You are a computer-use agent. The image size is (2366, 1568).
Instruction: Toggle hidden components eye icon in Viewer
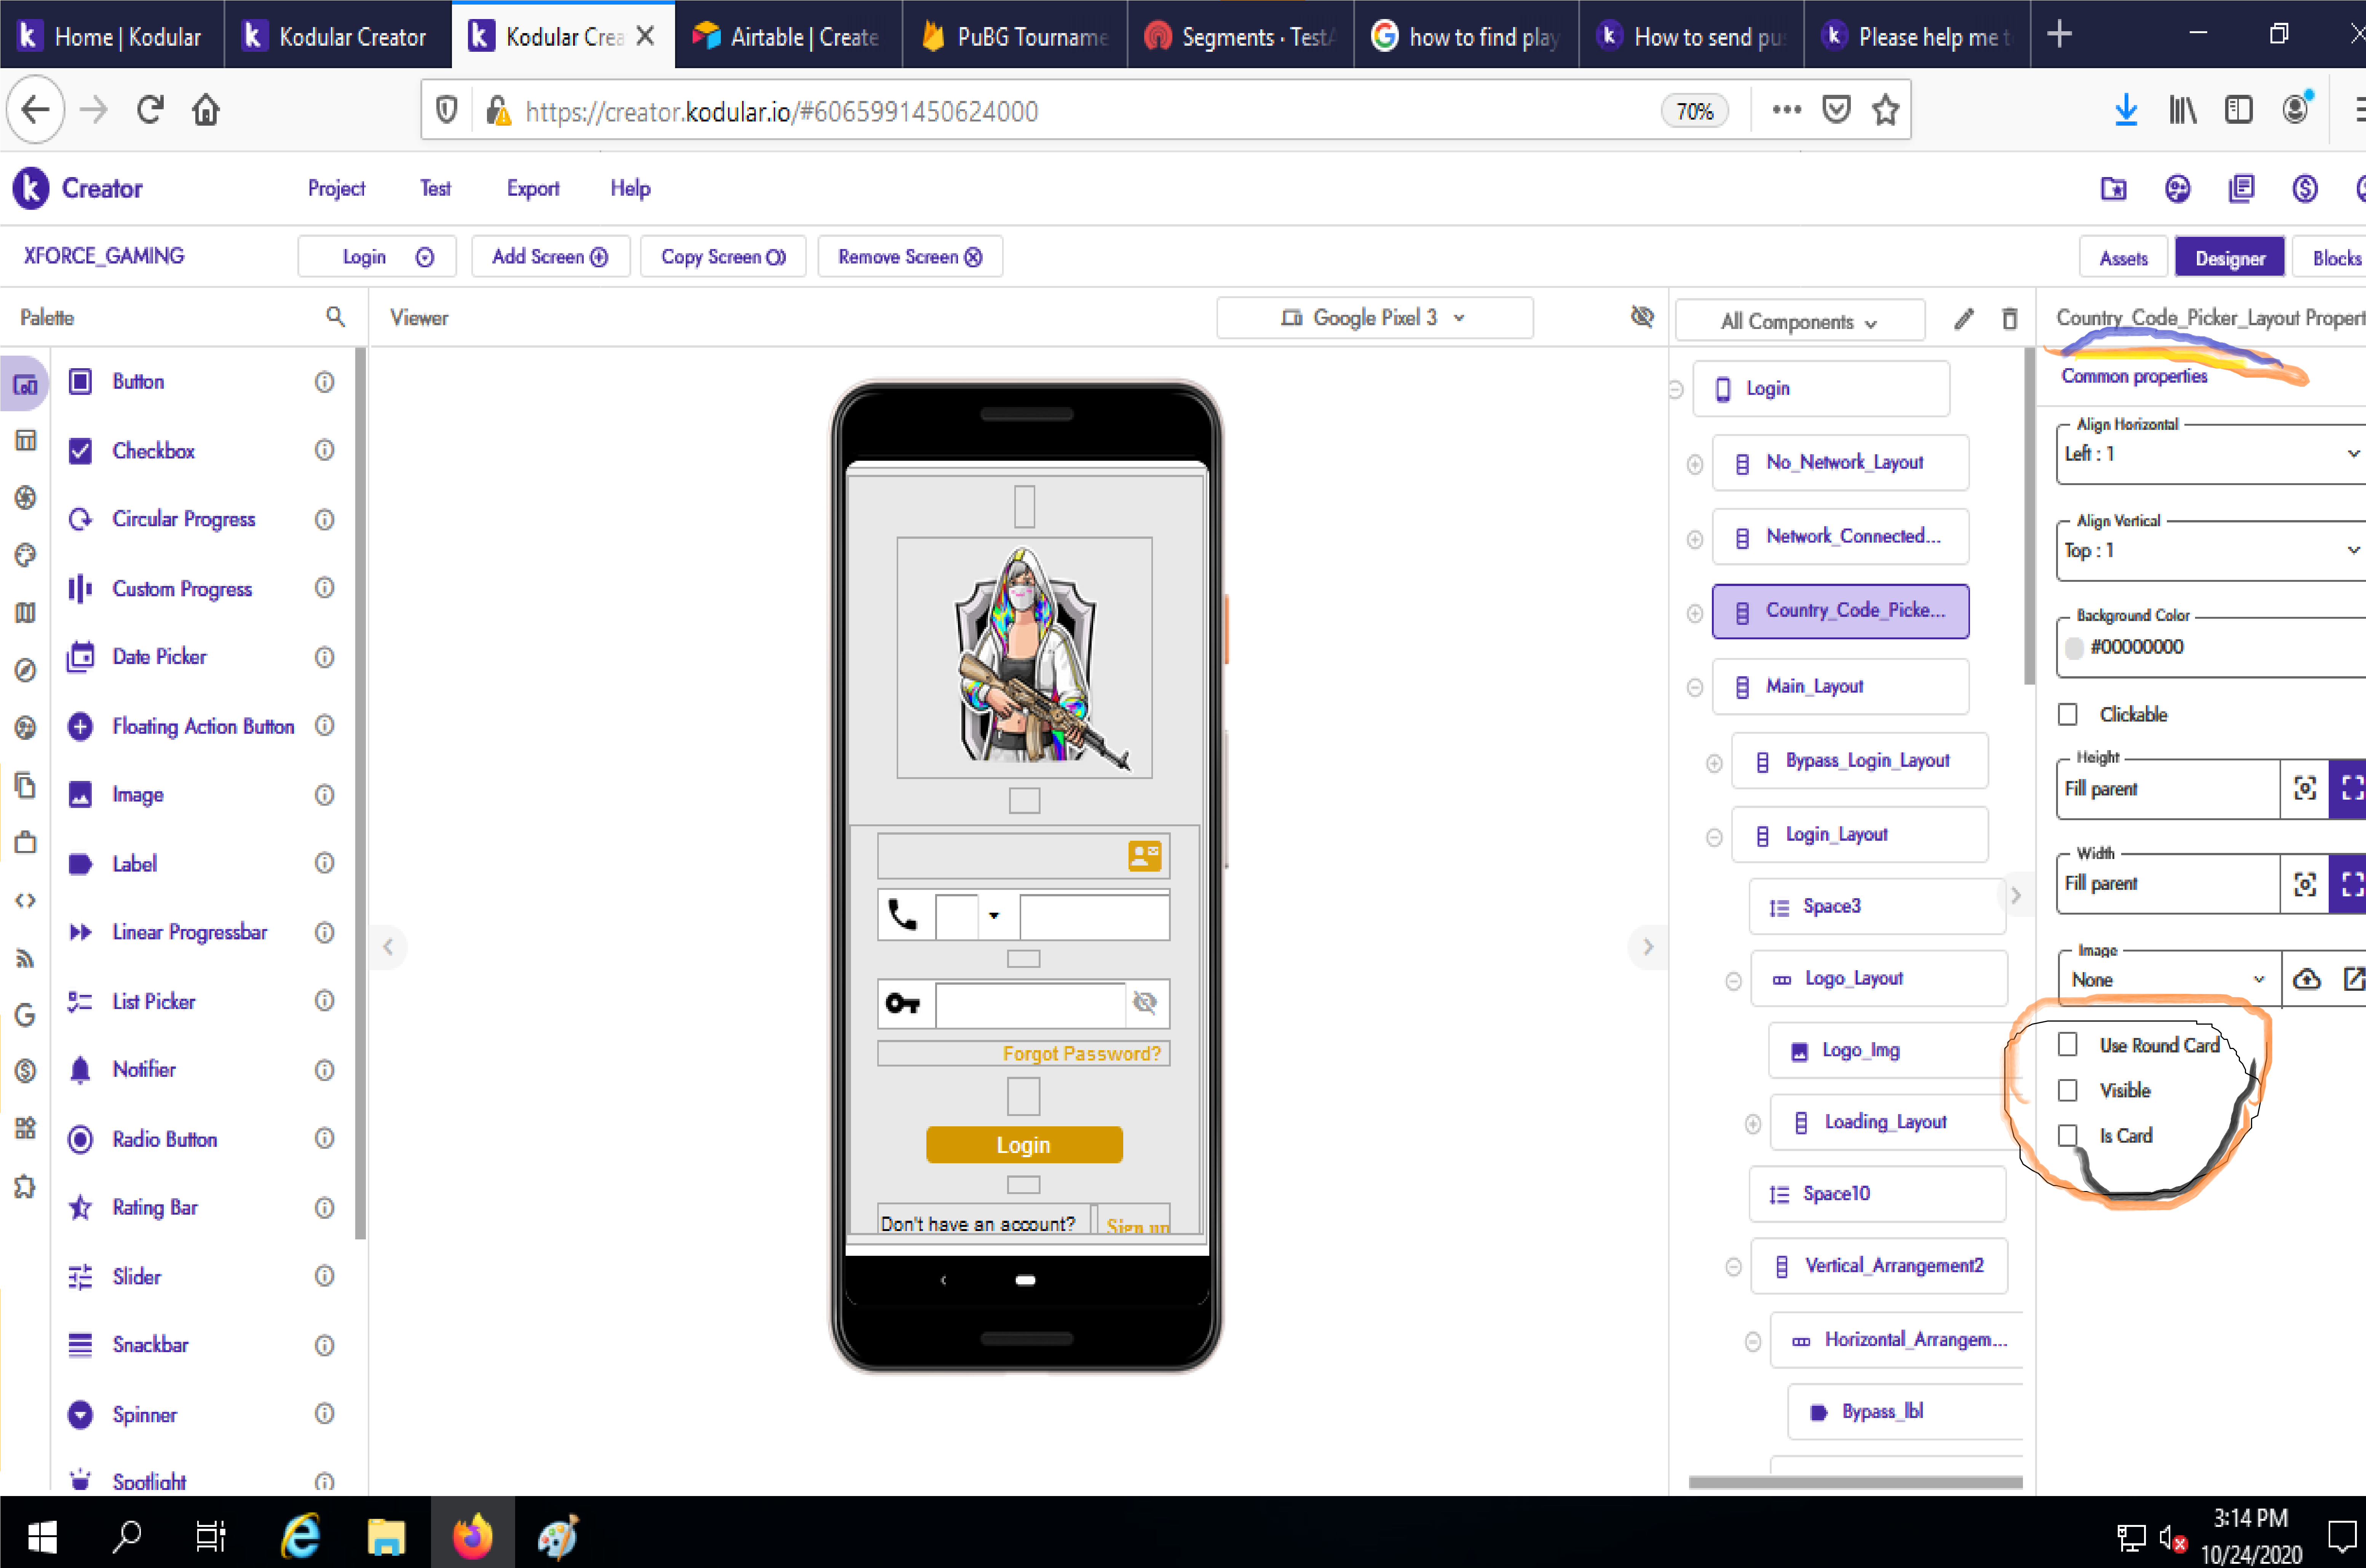[1642, 317]
